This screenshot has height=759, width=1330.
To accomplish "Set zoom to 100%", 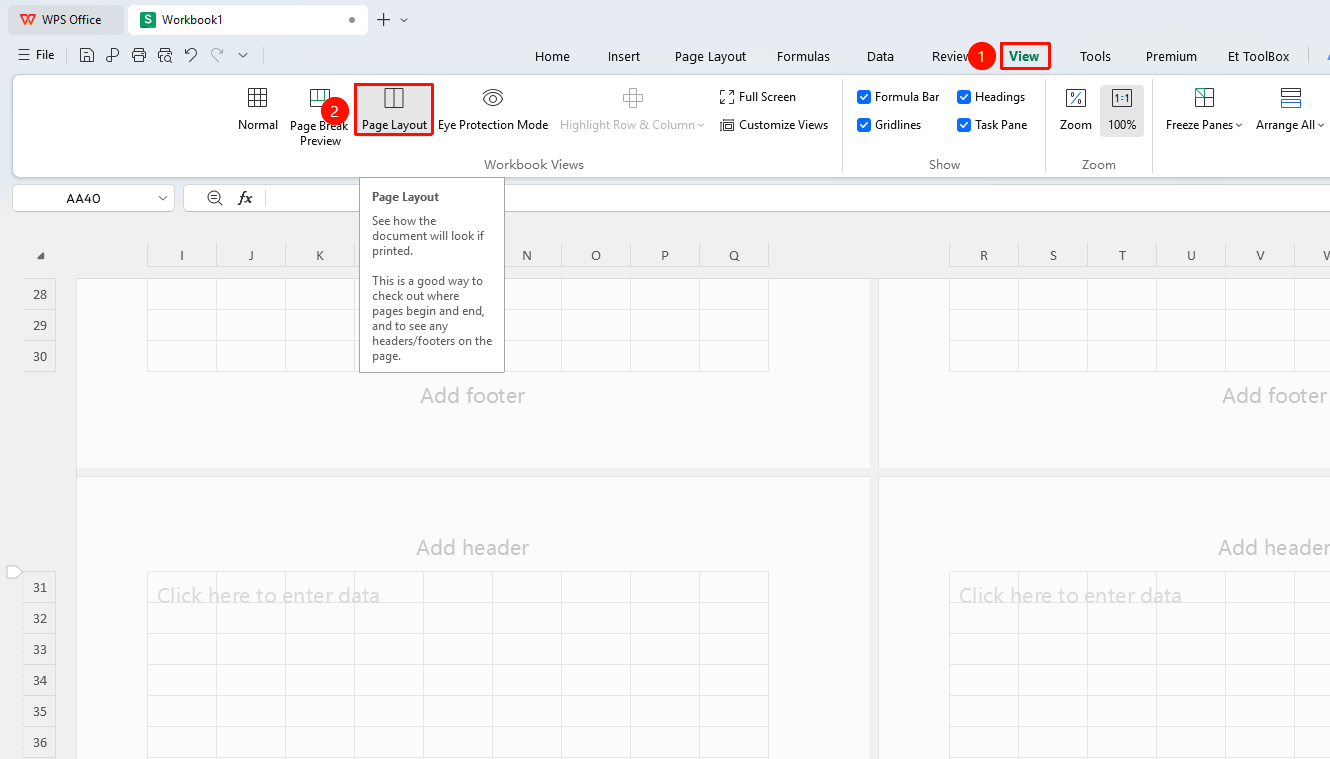I will tap(1122, 109).
